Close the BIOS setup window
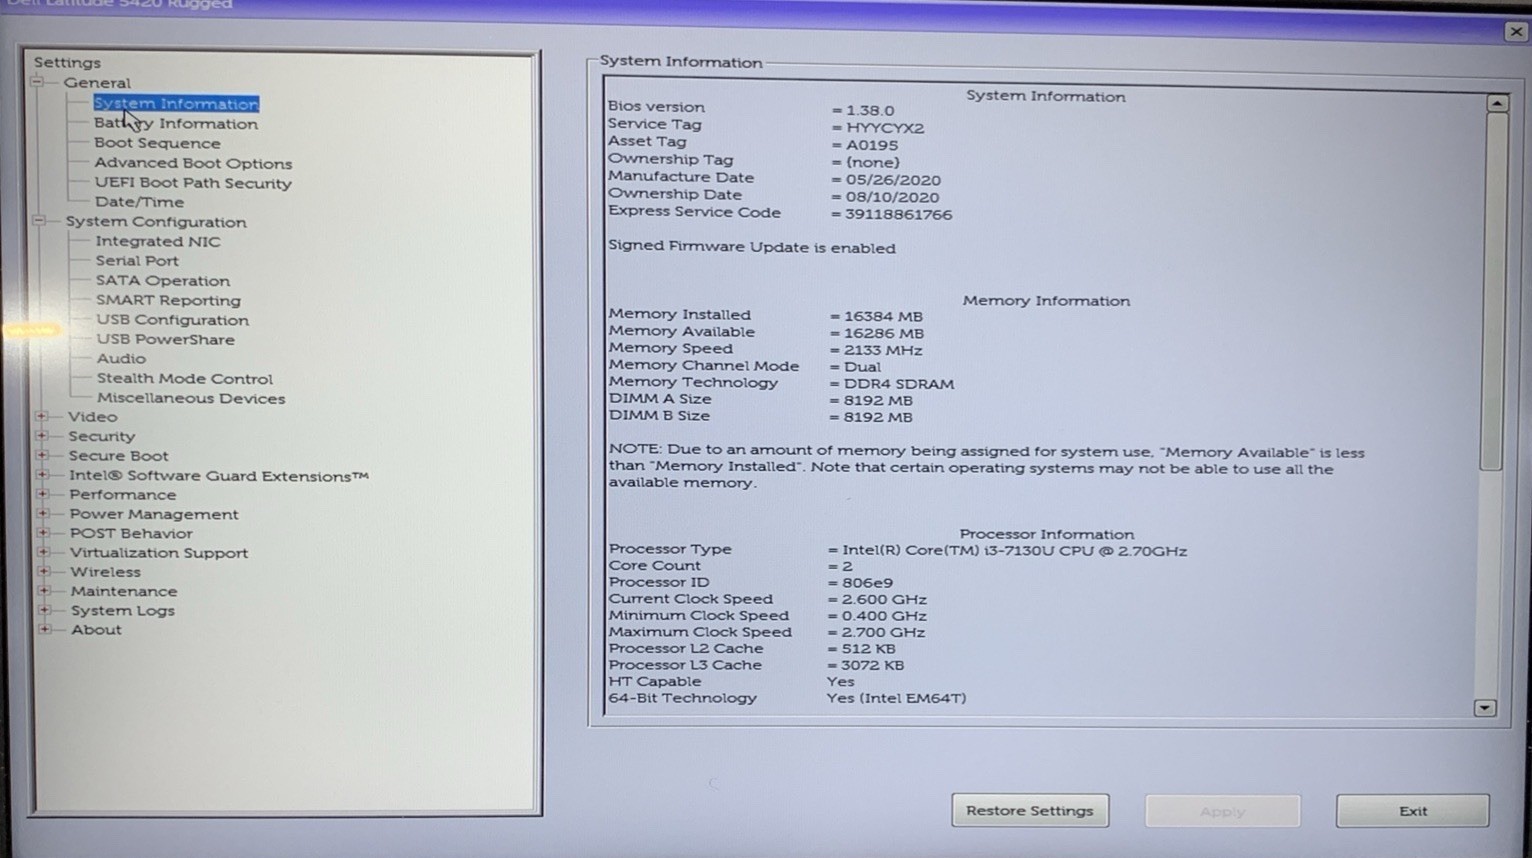Image resolution: width=1532 pixels, height=858 pixels. click(x=1516, y=32)
